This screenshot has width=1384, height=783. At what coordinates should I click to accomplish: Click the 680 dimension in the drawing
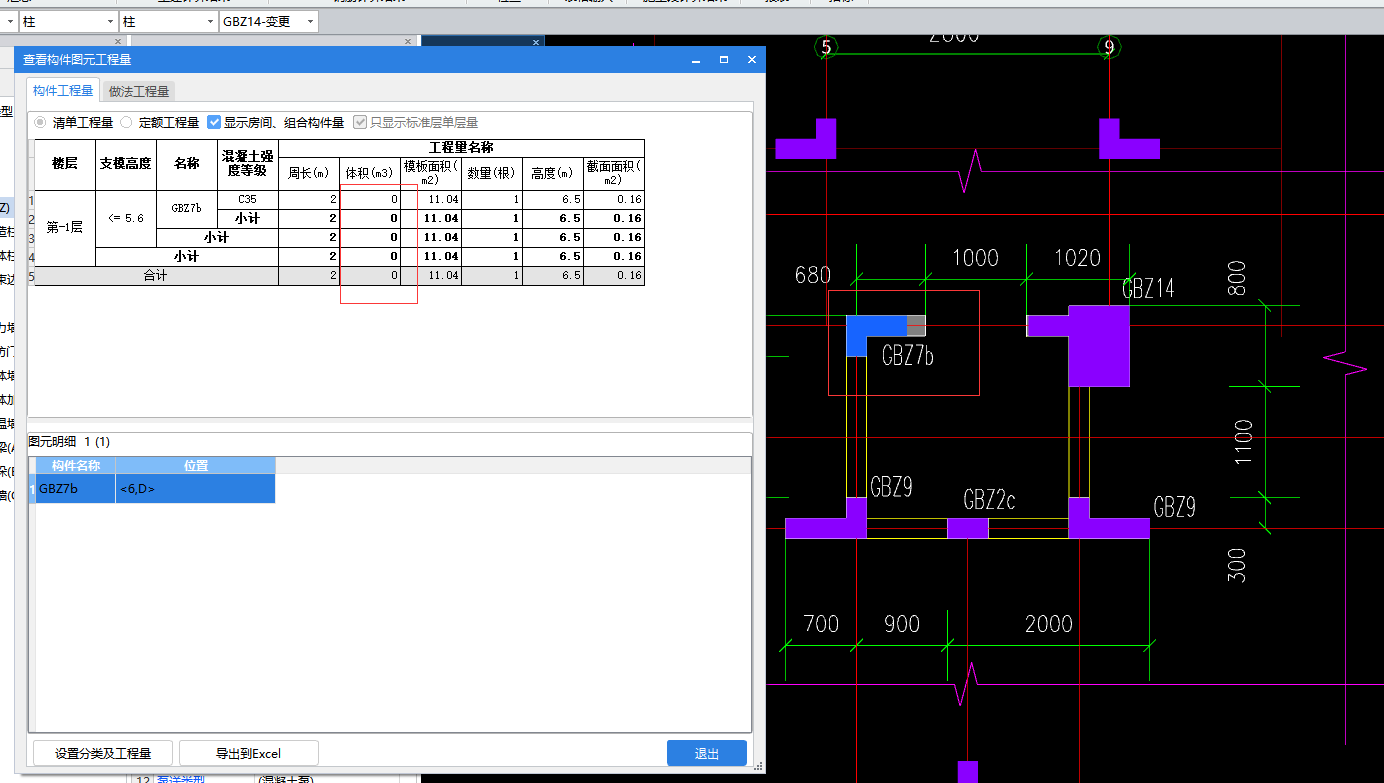[x=812, y=275]
